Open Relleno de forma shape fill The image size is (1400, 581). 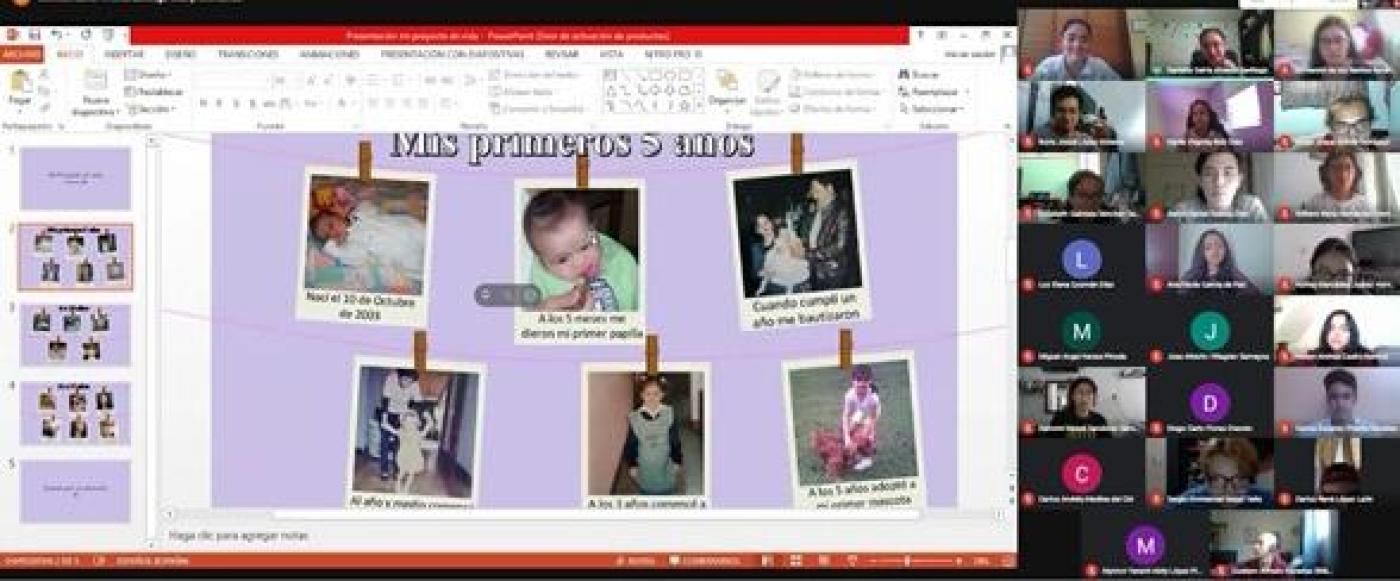[832, 74]
